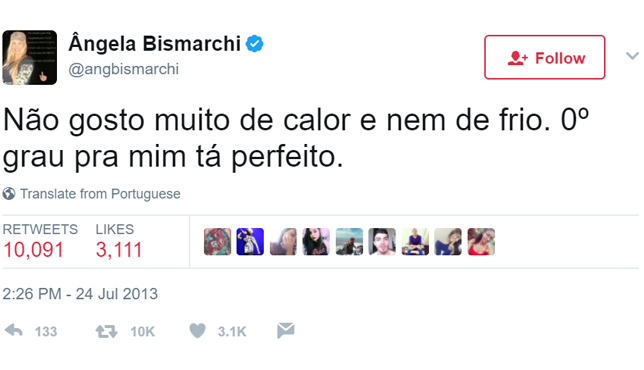Open tweet options chevron menu
The height and width of the screenshot is (370, 644).
click(x=632, y=56)
